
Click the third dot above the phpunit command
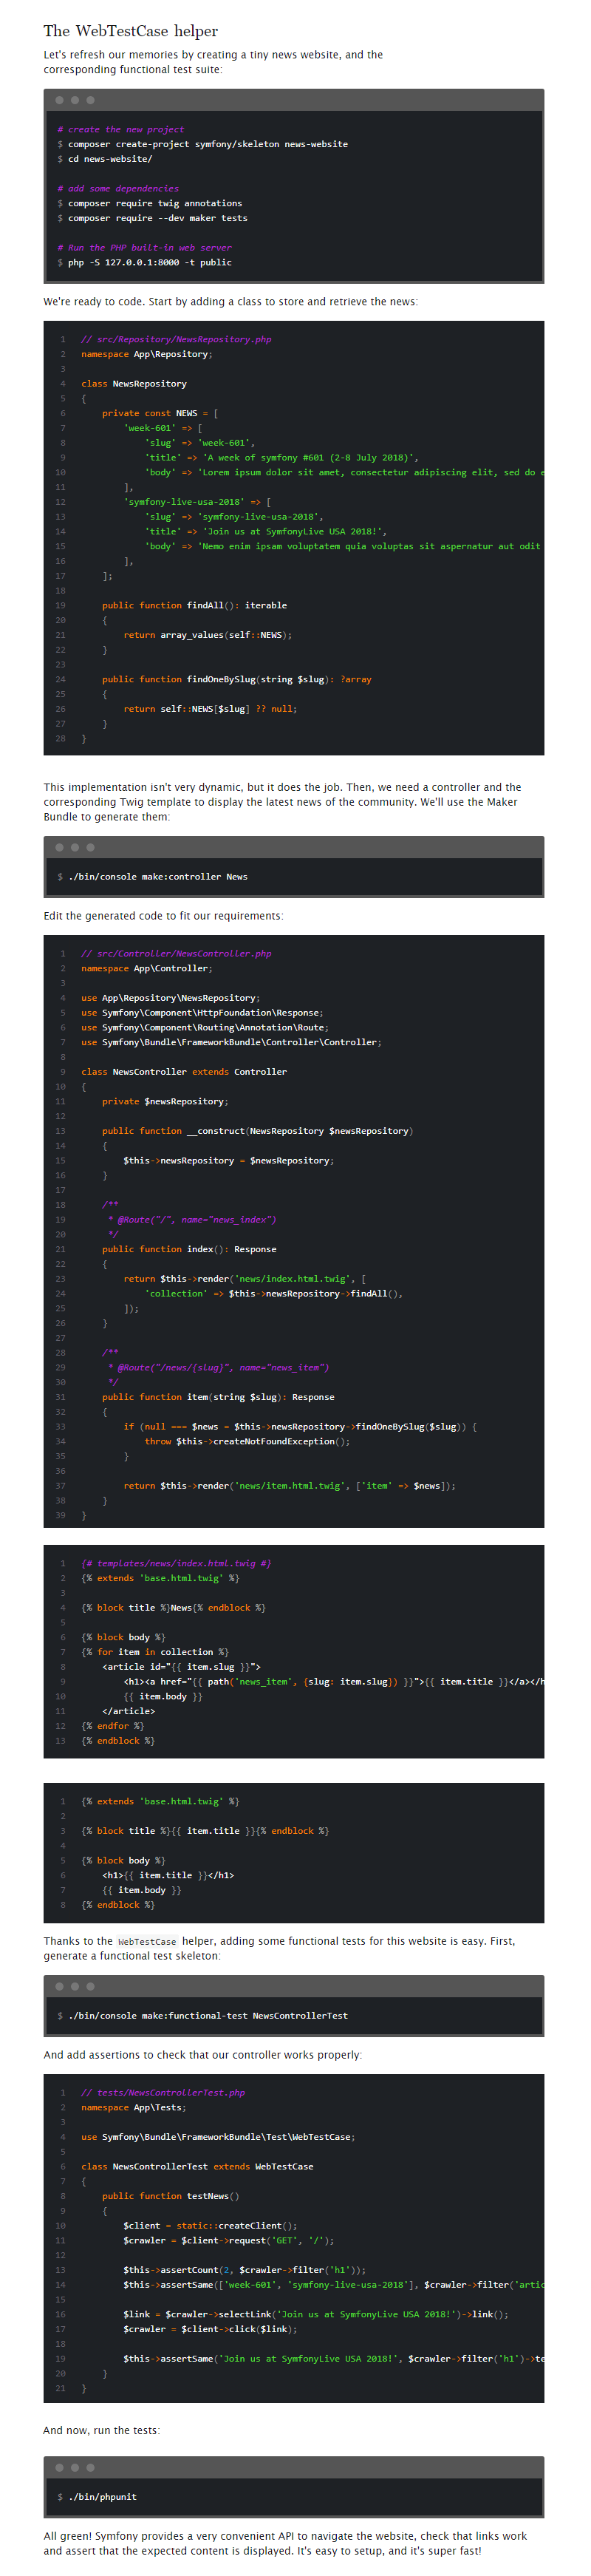91,2467
